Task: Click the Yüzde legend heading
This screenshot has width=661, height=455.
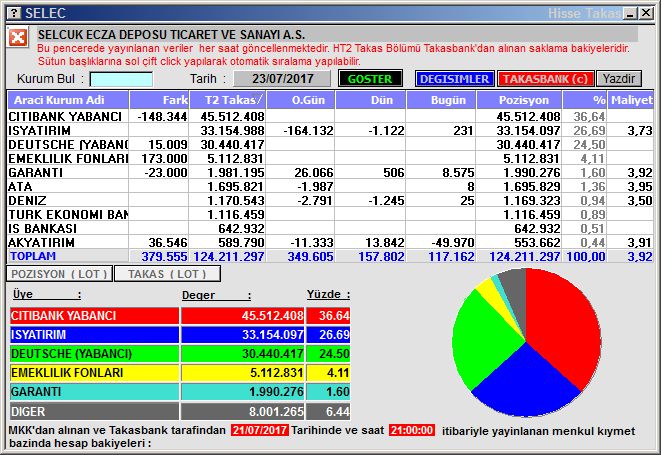Action: [x=328, y=294]
